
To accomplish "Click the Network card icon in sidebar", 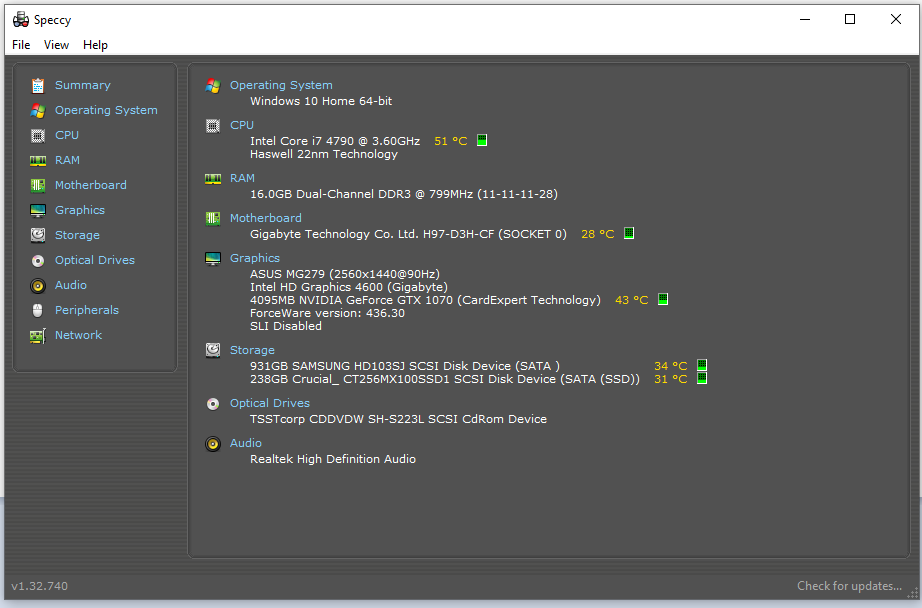I will pos(38,336).
